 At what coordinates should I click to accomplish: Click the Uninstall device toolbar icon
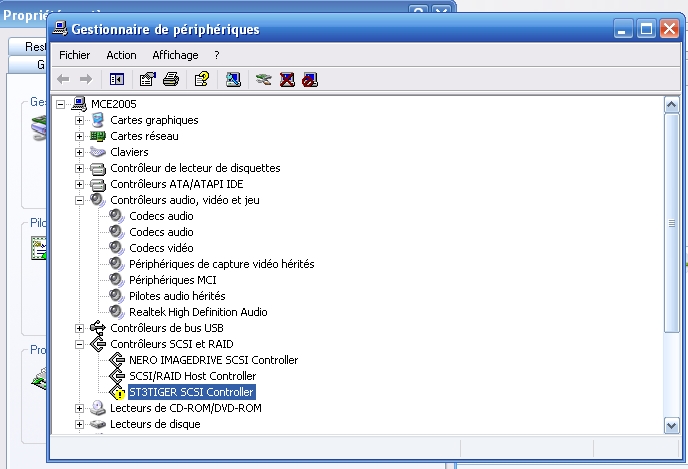[287, 79]
